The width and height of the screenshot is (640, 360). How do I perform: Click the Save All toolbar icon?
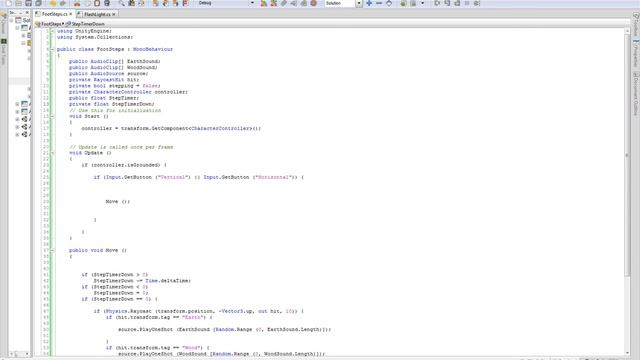[x=38, y=3]
